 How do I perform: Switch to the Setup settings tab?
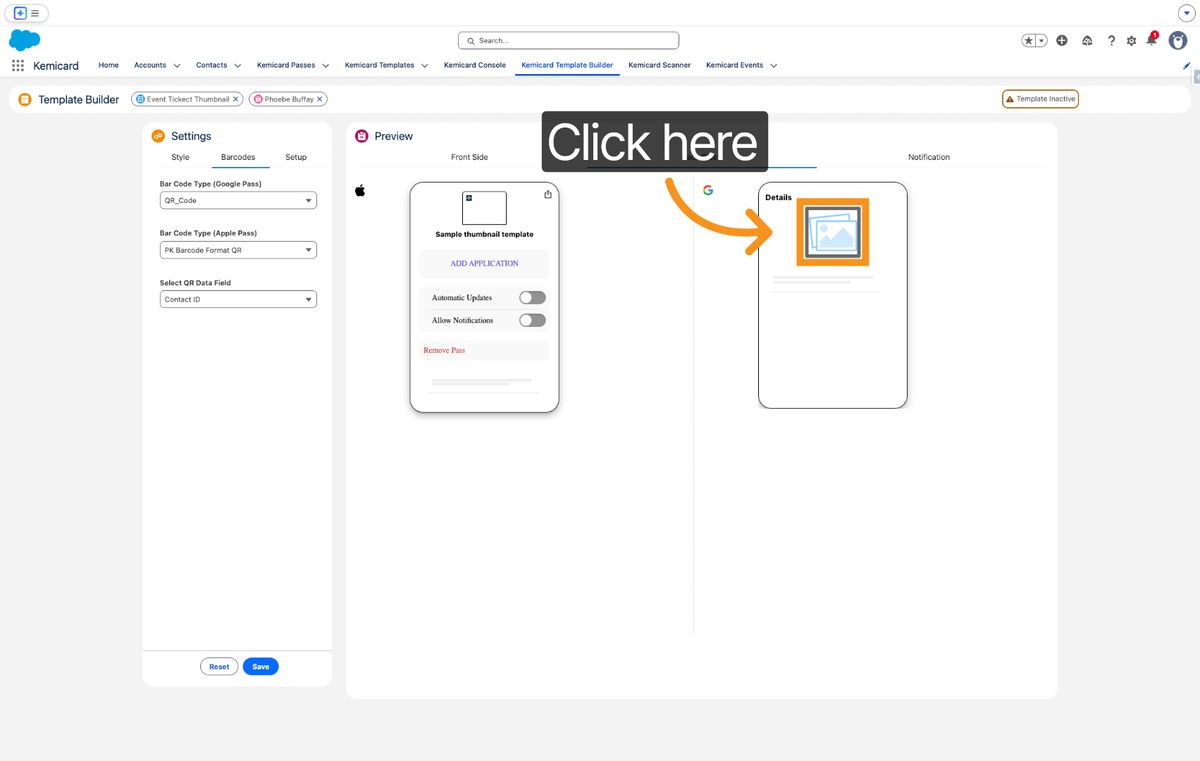tap(296, 157)
